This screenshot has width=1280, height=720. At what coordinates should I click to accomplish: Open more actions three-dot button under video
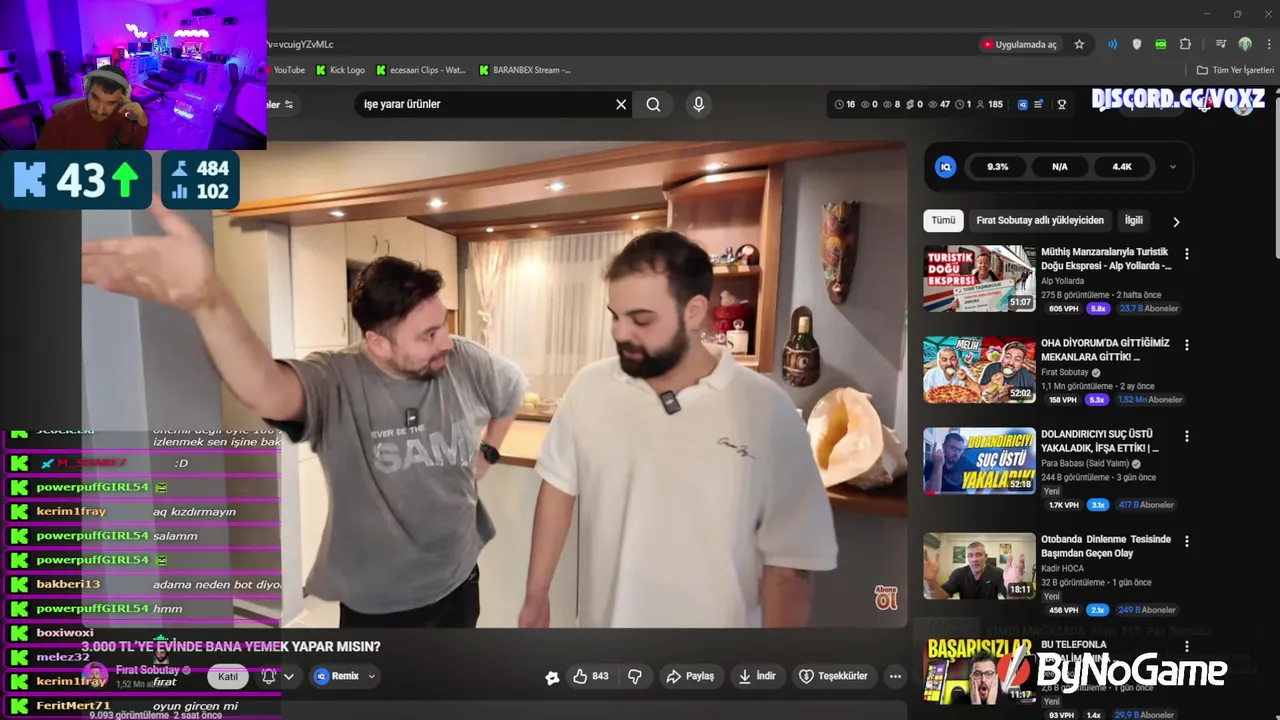[x=895, y=676]
